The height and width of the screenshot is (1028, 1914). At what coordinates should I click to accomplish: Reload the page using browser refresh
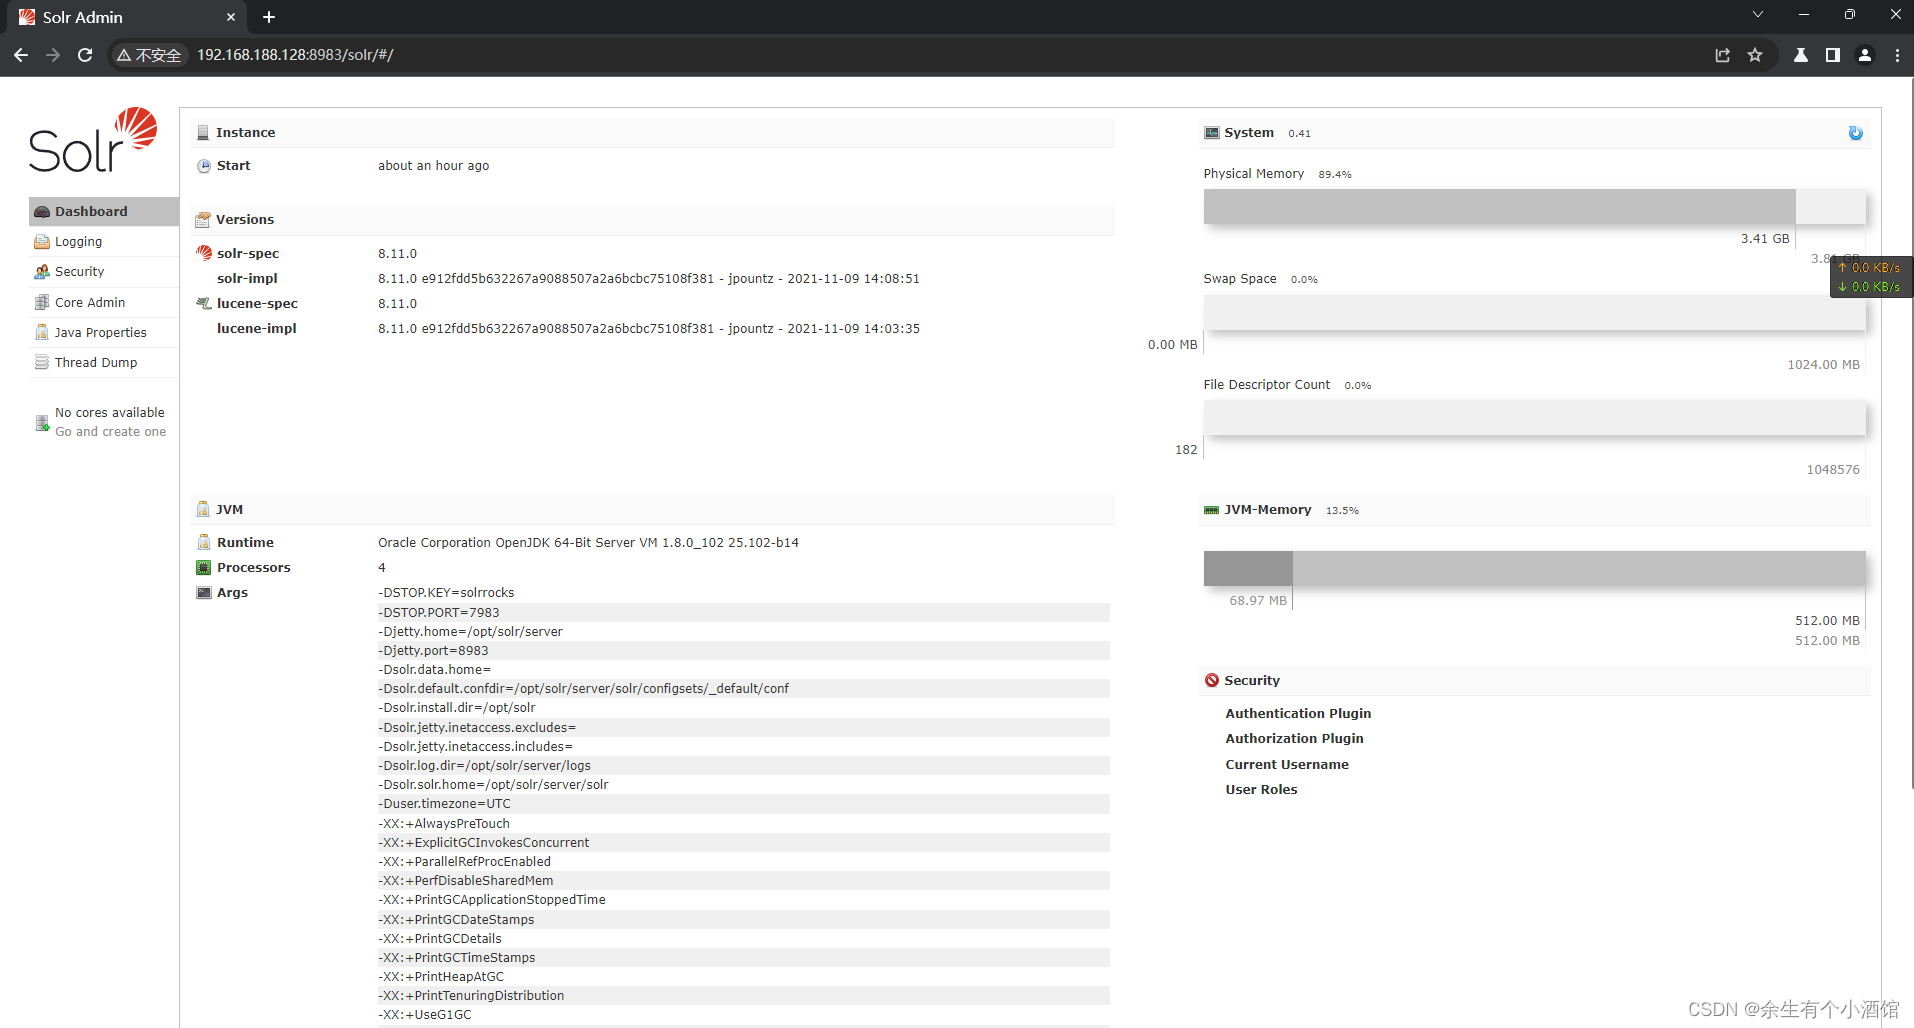85,55
